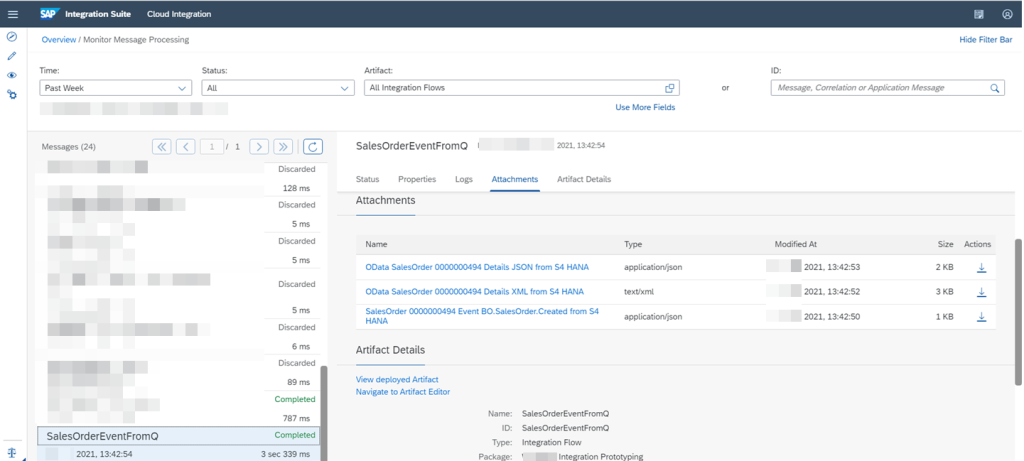The height and width of the screenshot is (461, 1024).
Task: Click the messages list vertical scrollbar
Action: [x=324, y=413]
